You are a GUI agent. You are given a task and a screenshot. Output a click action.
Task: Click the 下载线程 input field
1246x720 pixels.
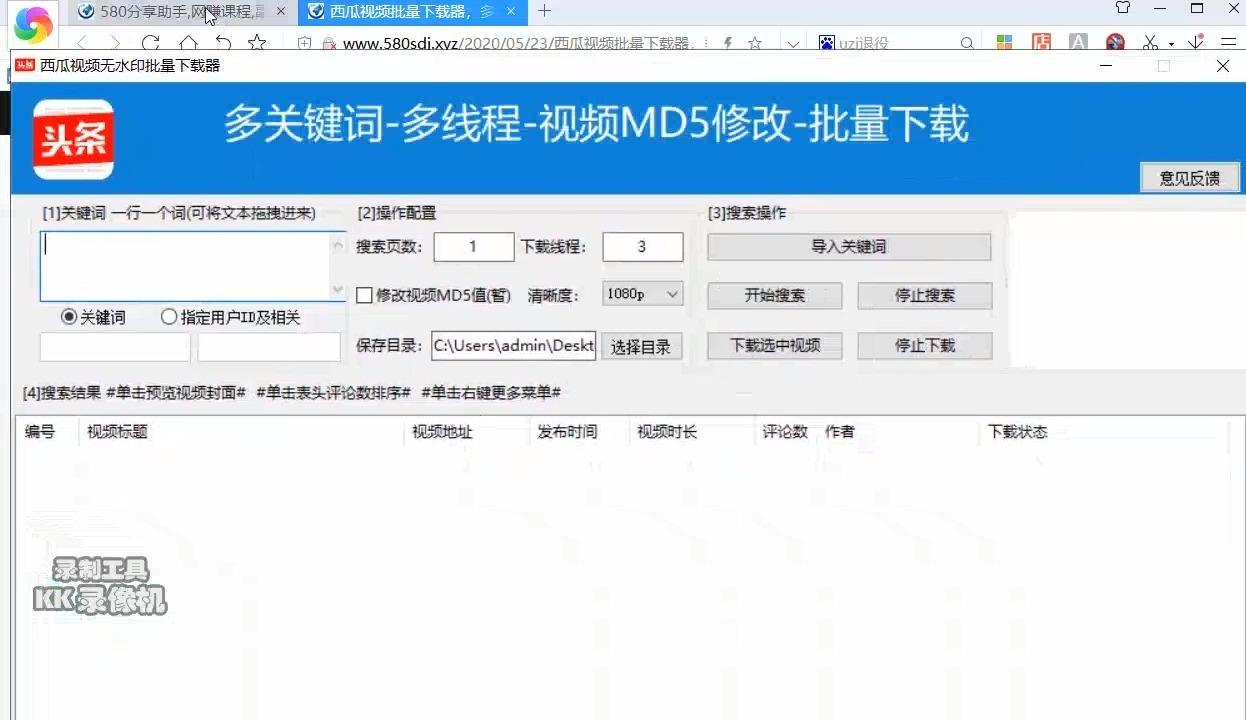coord(643,247)
